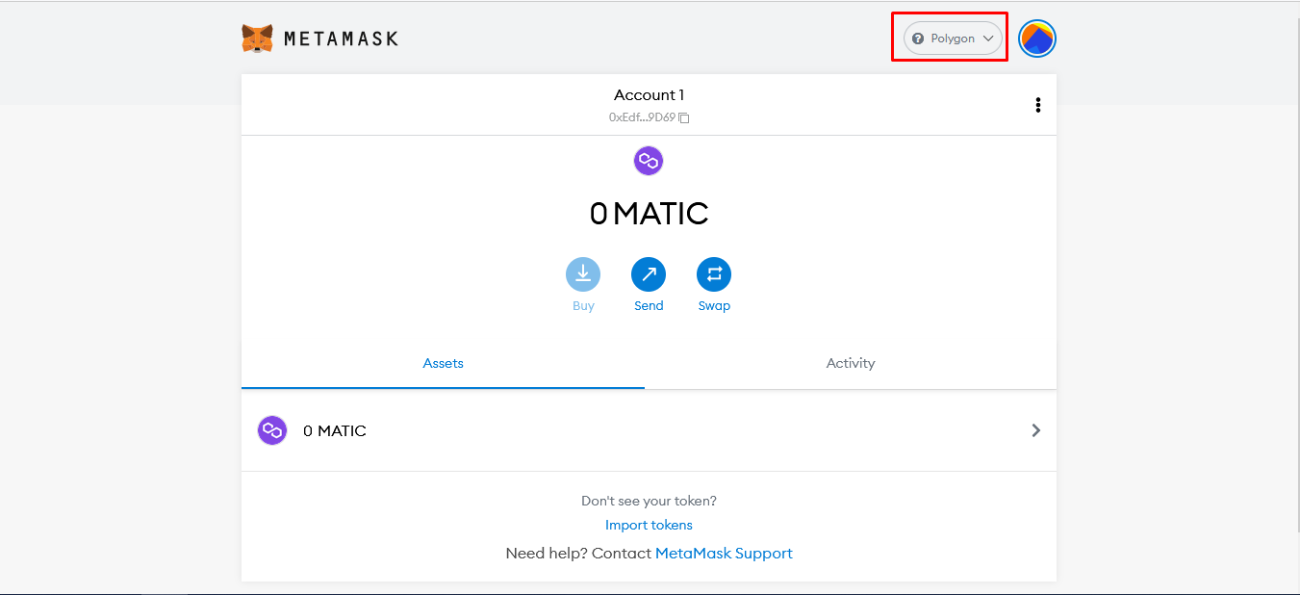Click the MATIC icon in the asset list

point(272,431)
